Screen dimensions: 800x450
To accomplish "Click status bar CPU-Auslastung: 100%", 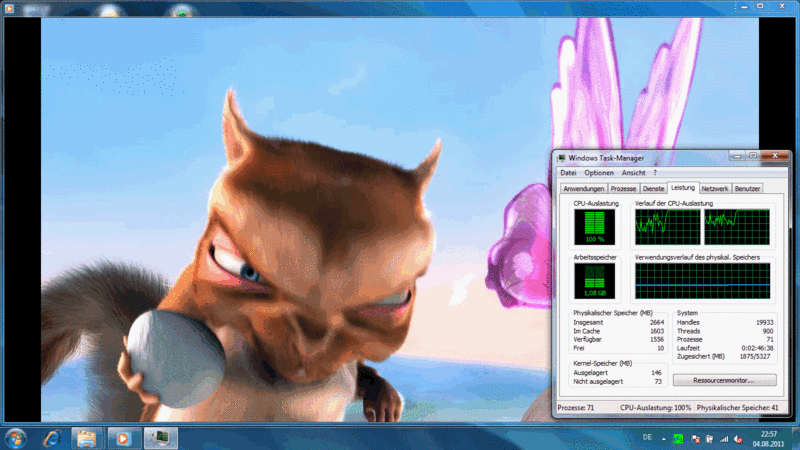I will pyautogui.click(x=655, y=408).
